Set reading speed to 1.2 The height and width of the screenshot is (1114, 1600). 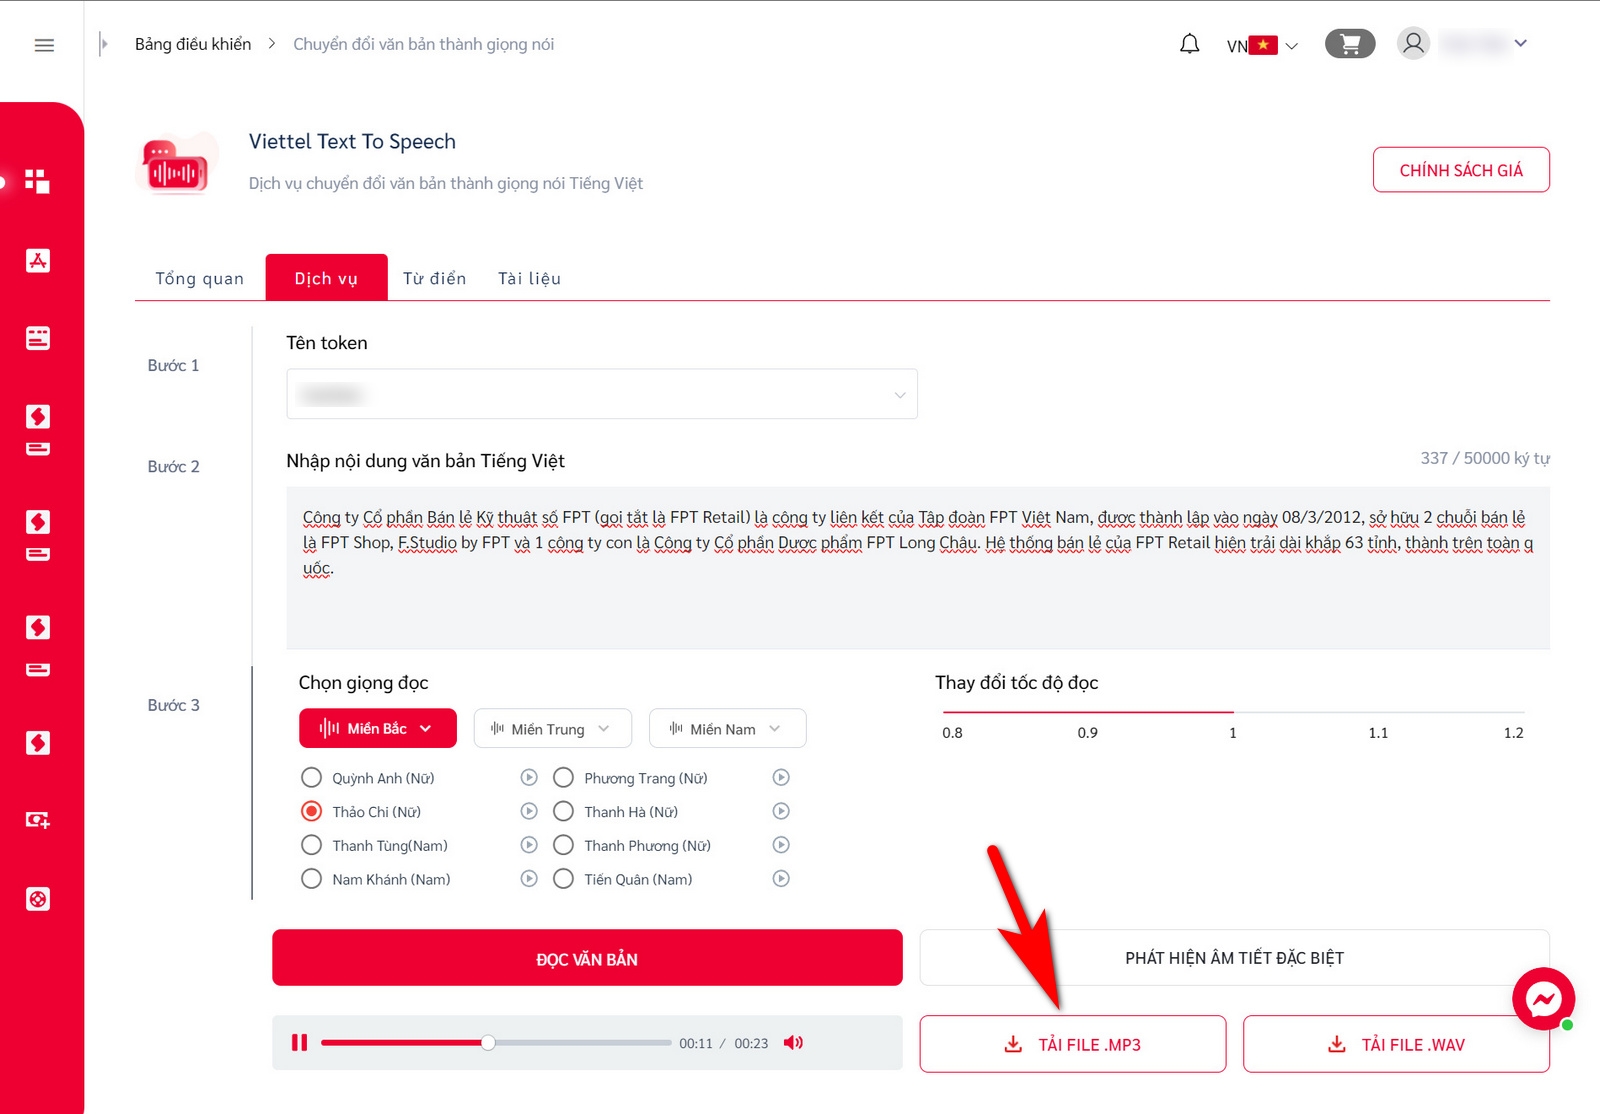(x=1513, y=732)
